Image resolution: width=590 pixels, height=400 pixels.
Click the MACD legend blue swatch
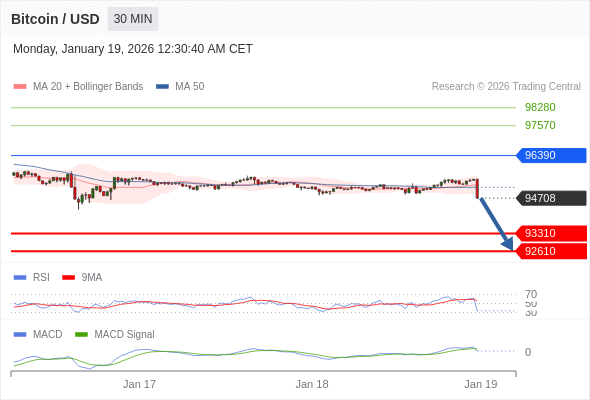(x=20, y=335)
